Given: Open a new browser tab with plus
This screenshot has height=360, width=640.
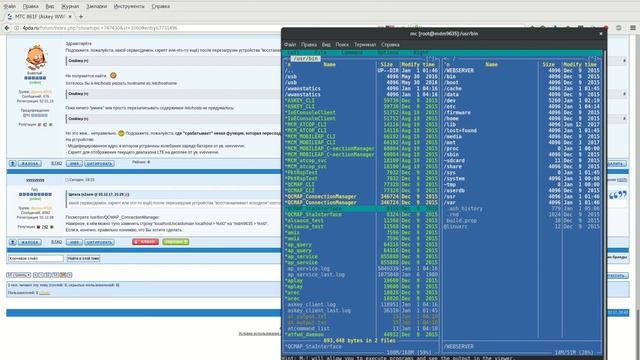Looking at the screenshot, I should pyautogui.click(x=80, y=17).
